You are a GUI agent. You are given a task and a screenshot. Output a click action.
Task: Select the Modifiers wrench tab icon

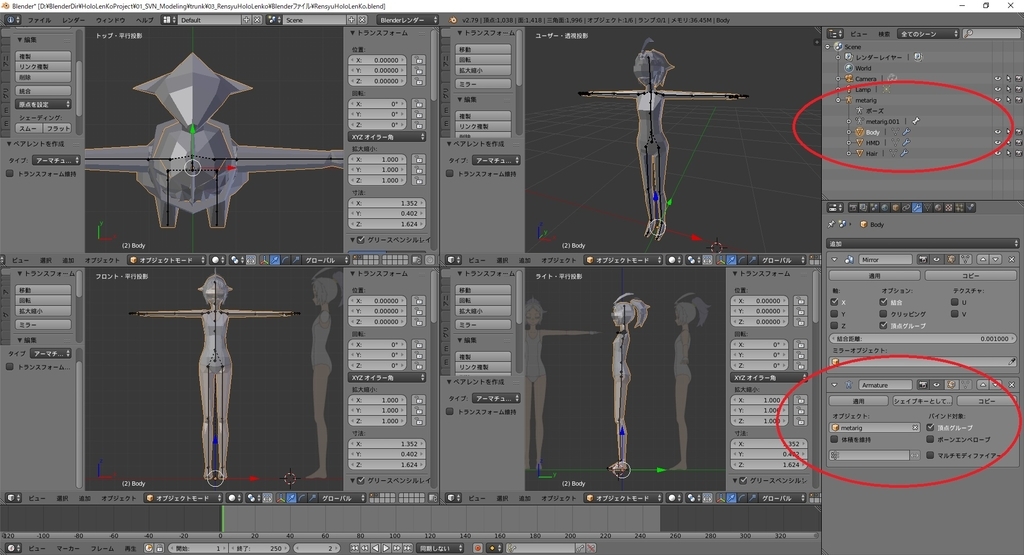[x=917, y=208]
